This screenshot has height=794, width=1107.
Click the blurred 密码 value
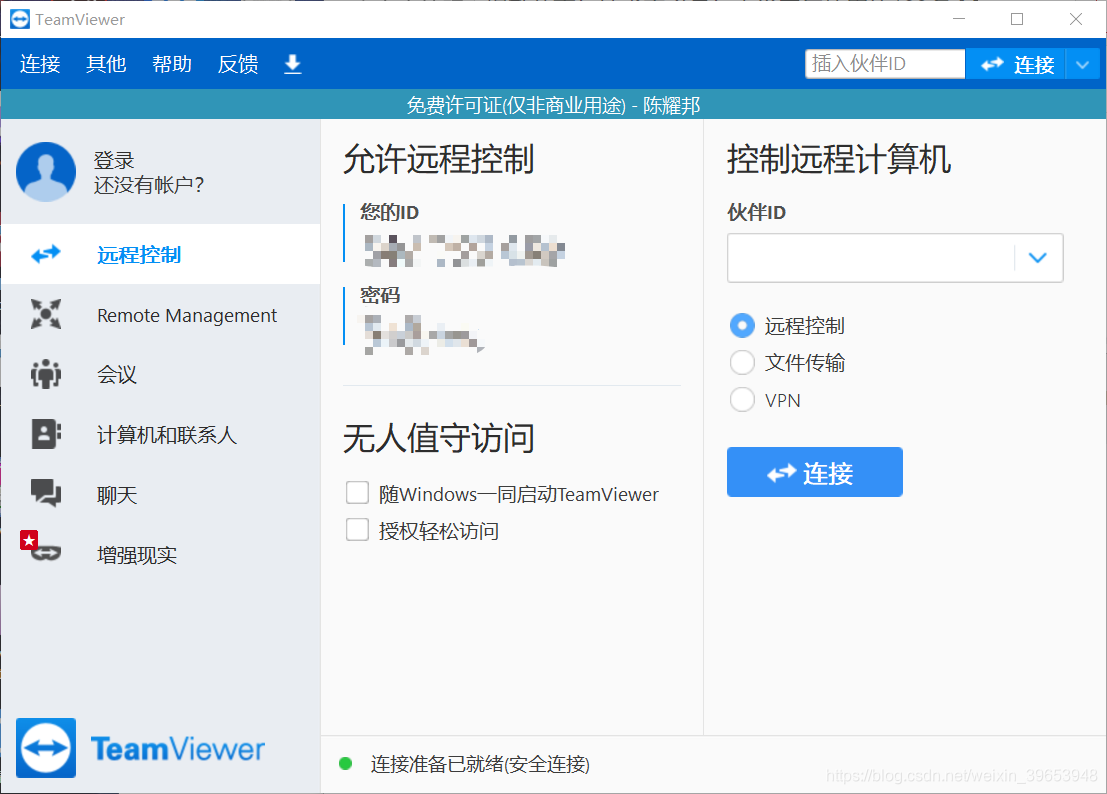422,334
